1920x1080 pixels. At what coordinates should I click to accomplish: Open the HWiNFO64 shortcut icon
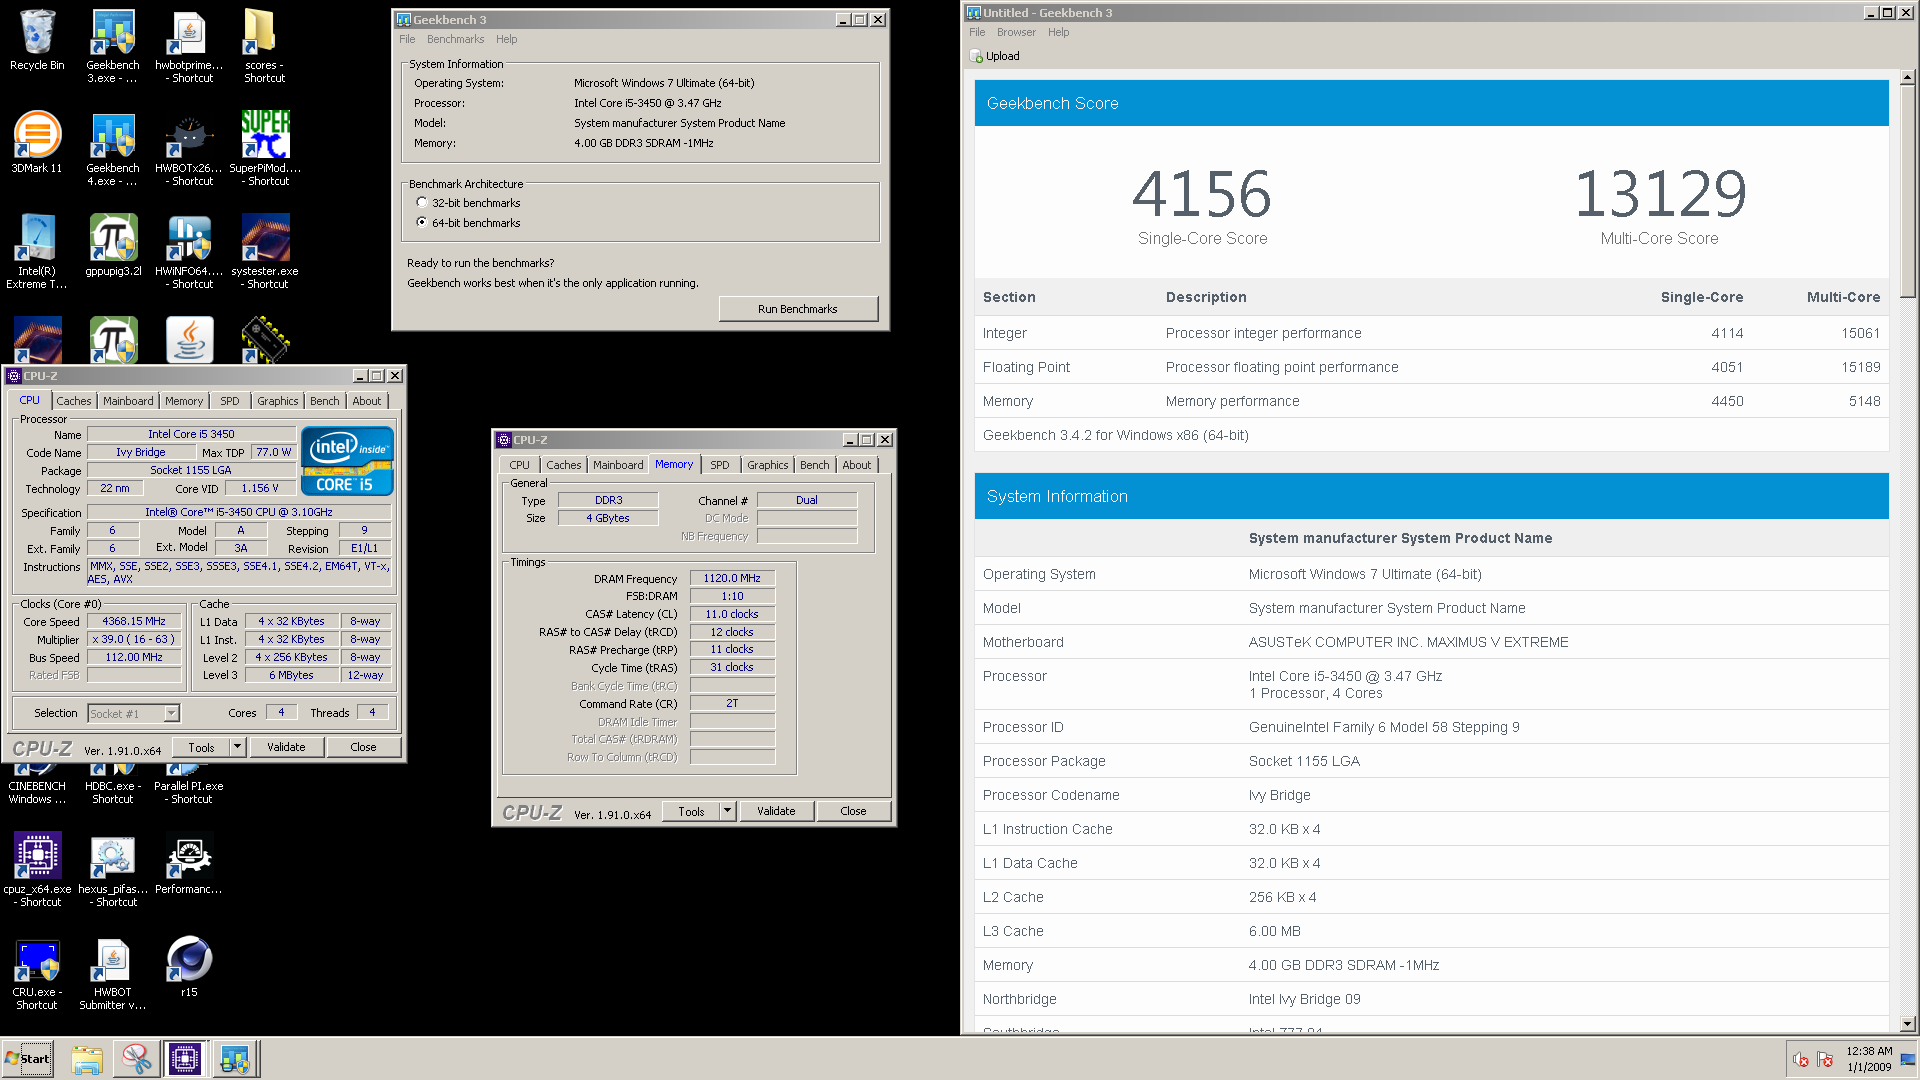(x=189, y=251)
